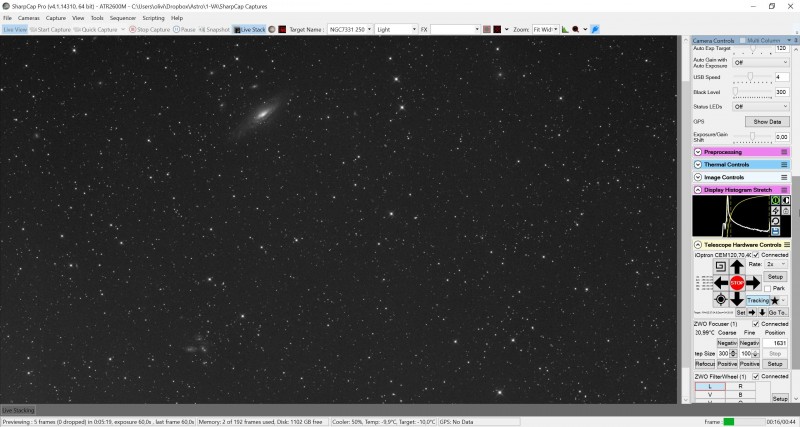Image resolution: width=800 pixels, height=427 pixels.
Task: Slew the telescope left with the left arrow
Action: (720, 283)
